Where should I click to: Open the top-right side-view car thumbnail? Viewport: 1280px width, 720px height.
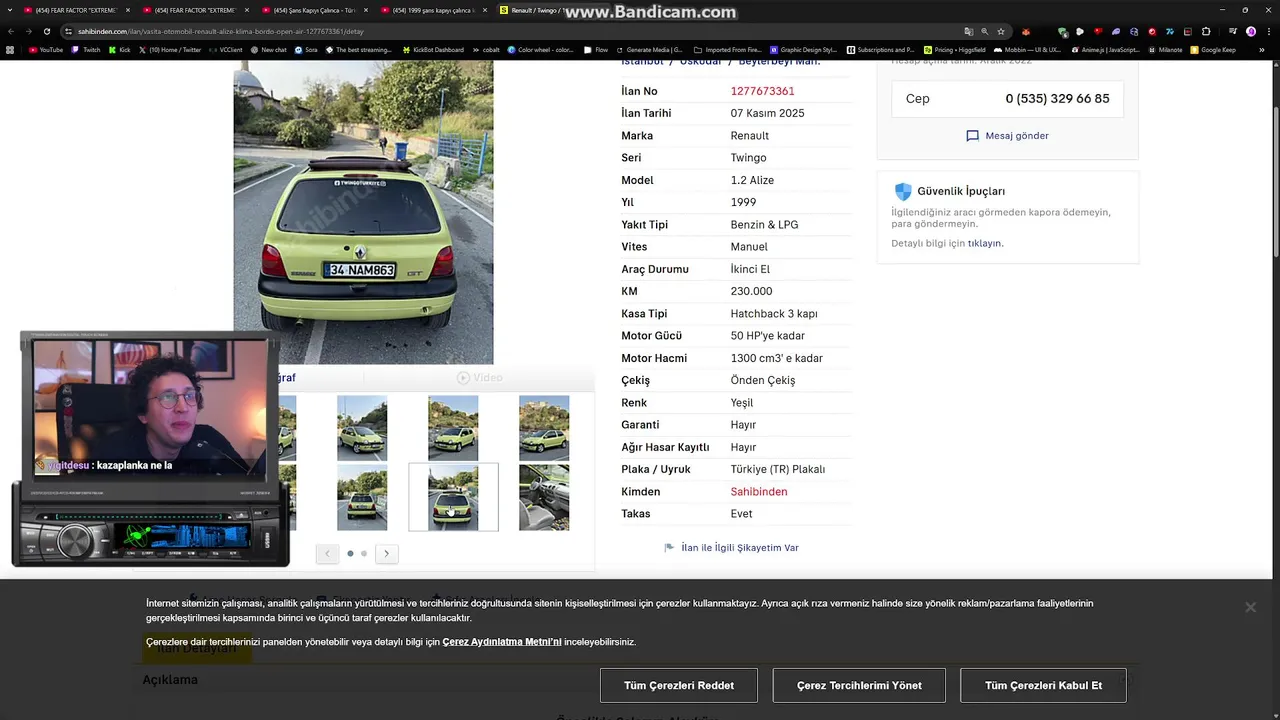[x=544, y=428]
